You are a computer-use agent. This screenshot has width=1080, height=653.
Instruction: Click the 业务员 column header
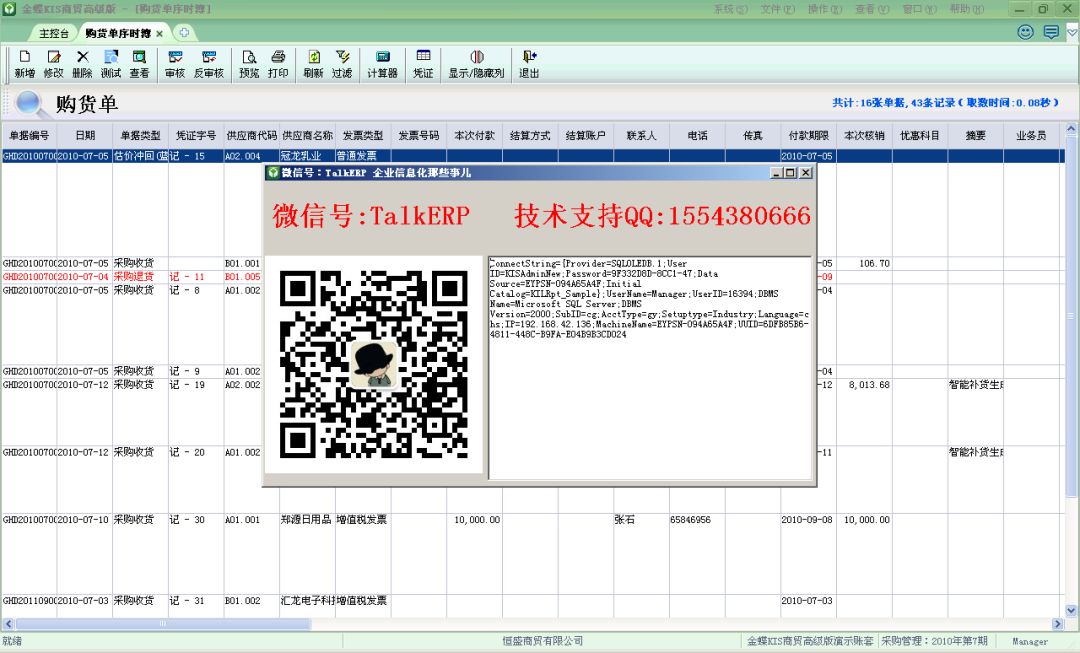click(x=1031, y=136)
